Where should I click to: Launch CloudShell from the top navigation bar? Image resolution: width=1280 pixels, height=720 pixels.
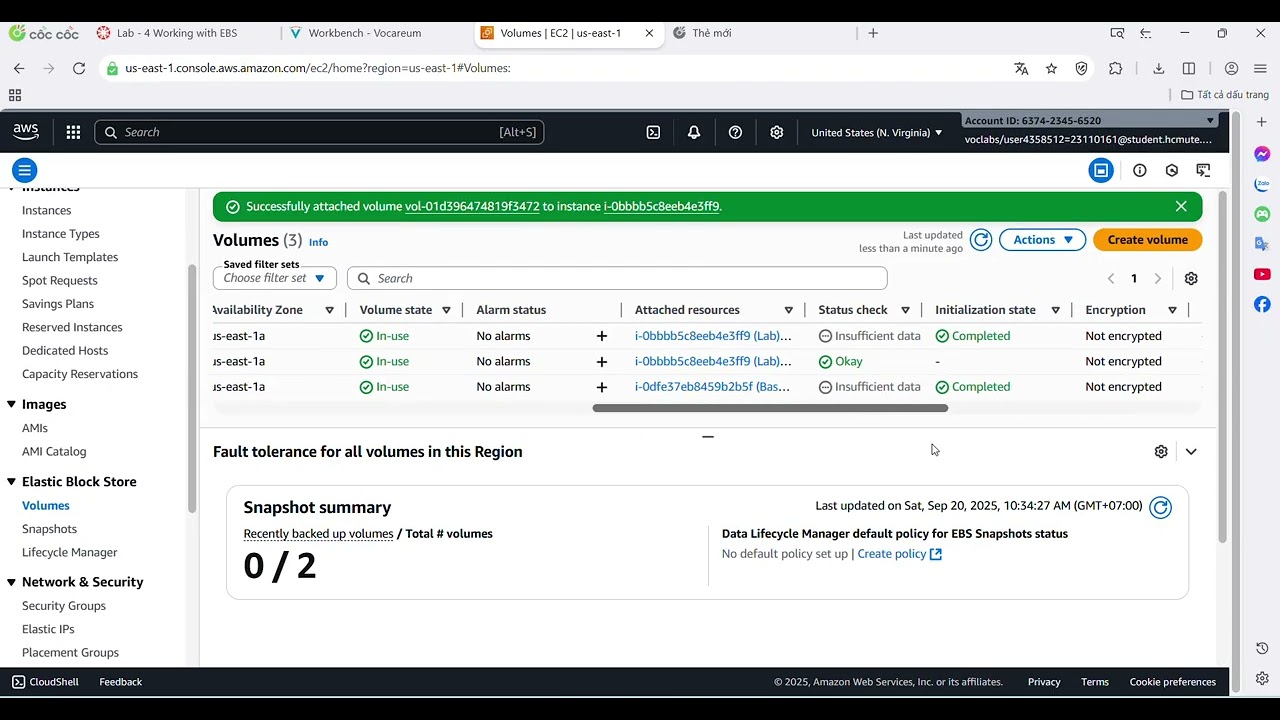[653, 132]
